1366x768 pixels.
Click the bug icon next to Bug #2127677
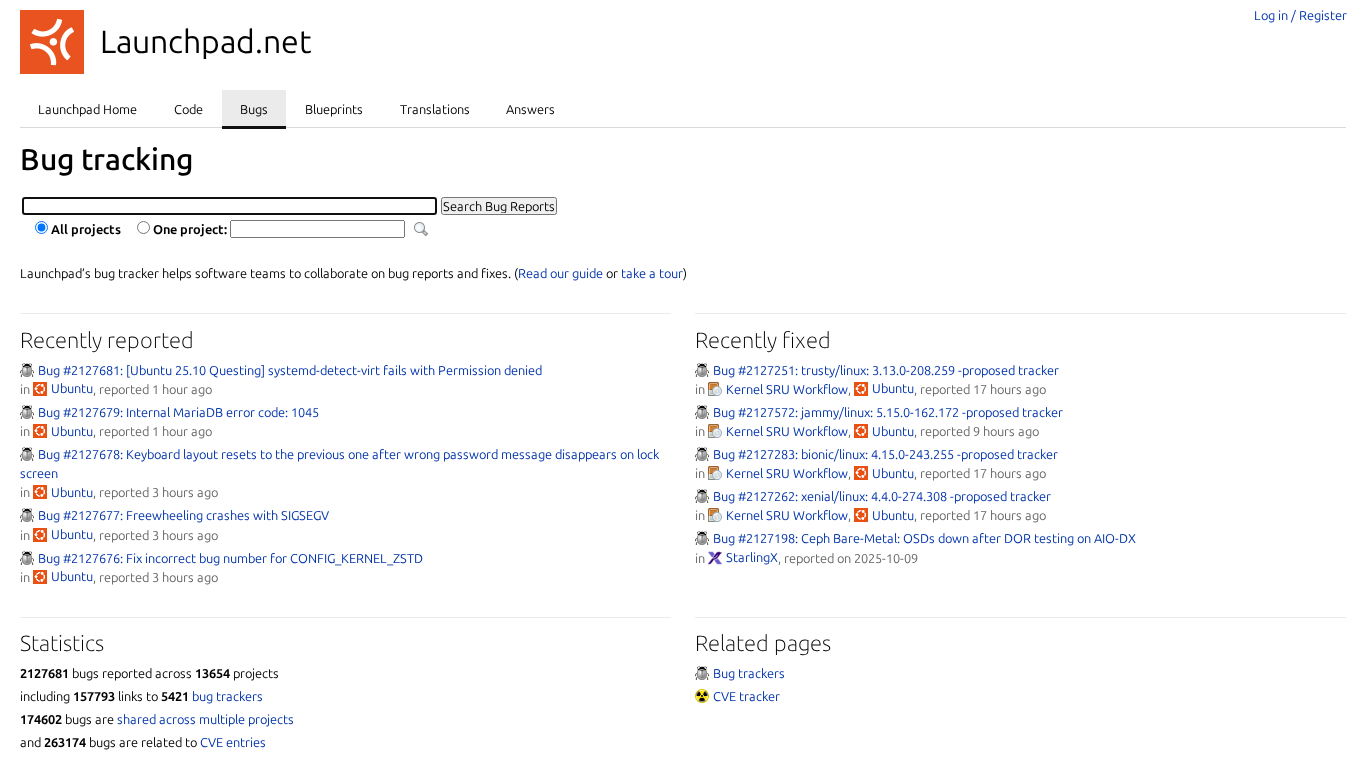(27, 515)
